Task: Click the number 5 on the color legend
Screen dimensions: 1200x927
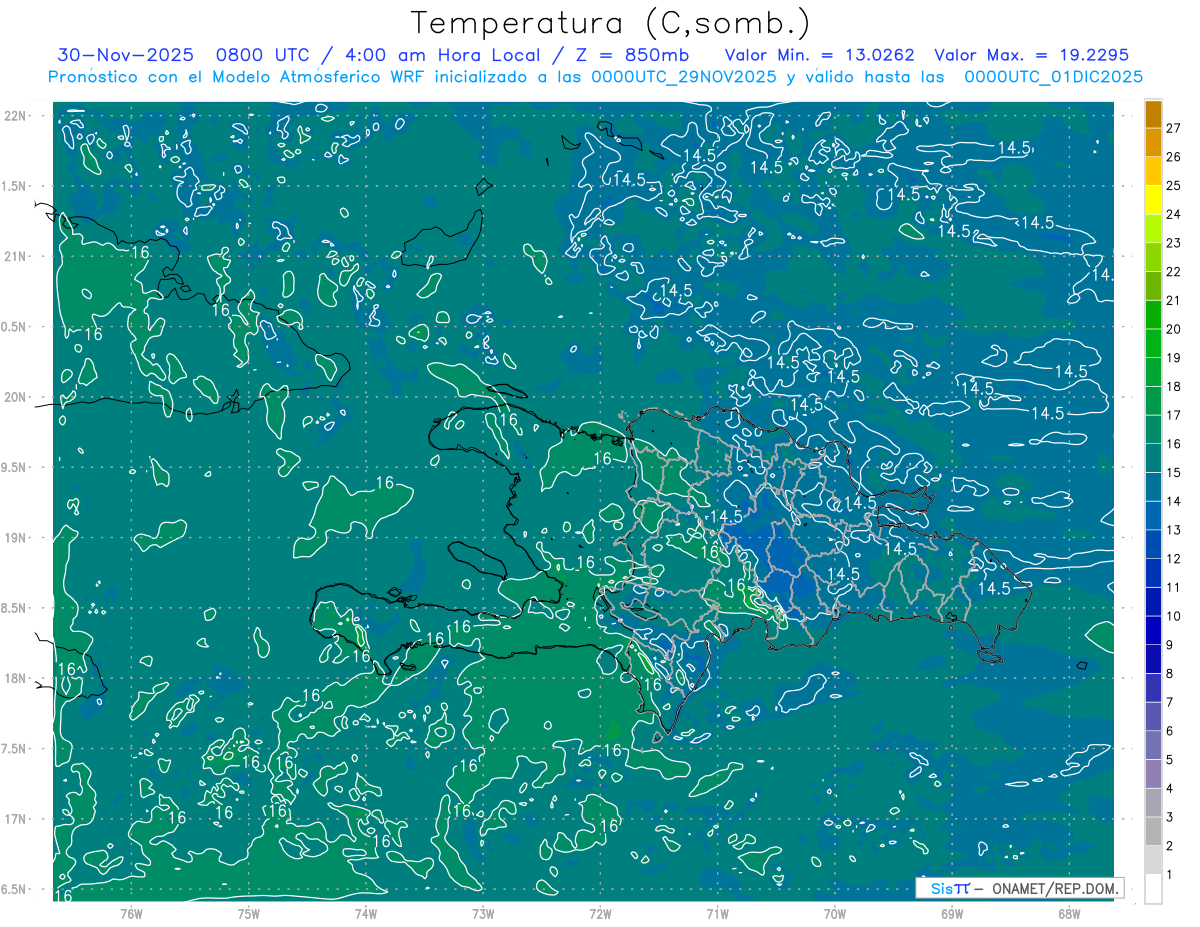Action: point(1171,760)
